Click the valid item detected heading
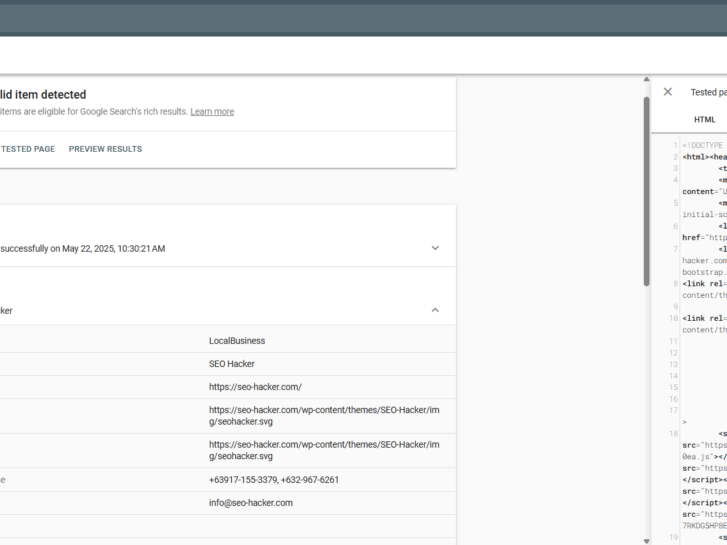727x545 pixels. [43, 95]
